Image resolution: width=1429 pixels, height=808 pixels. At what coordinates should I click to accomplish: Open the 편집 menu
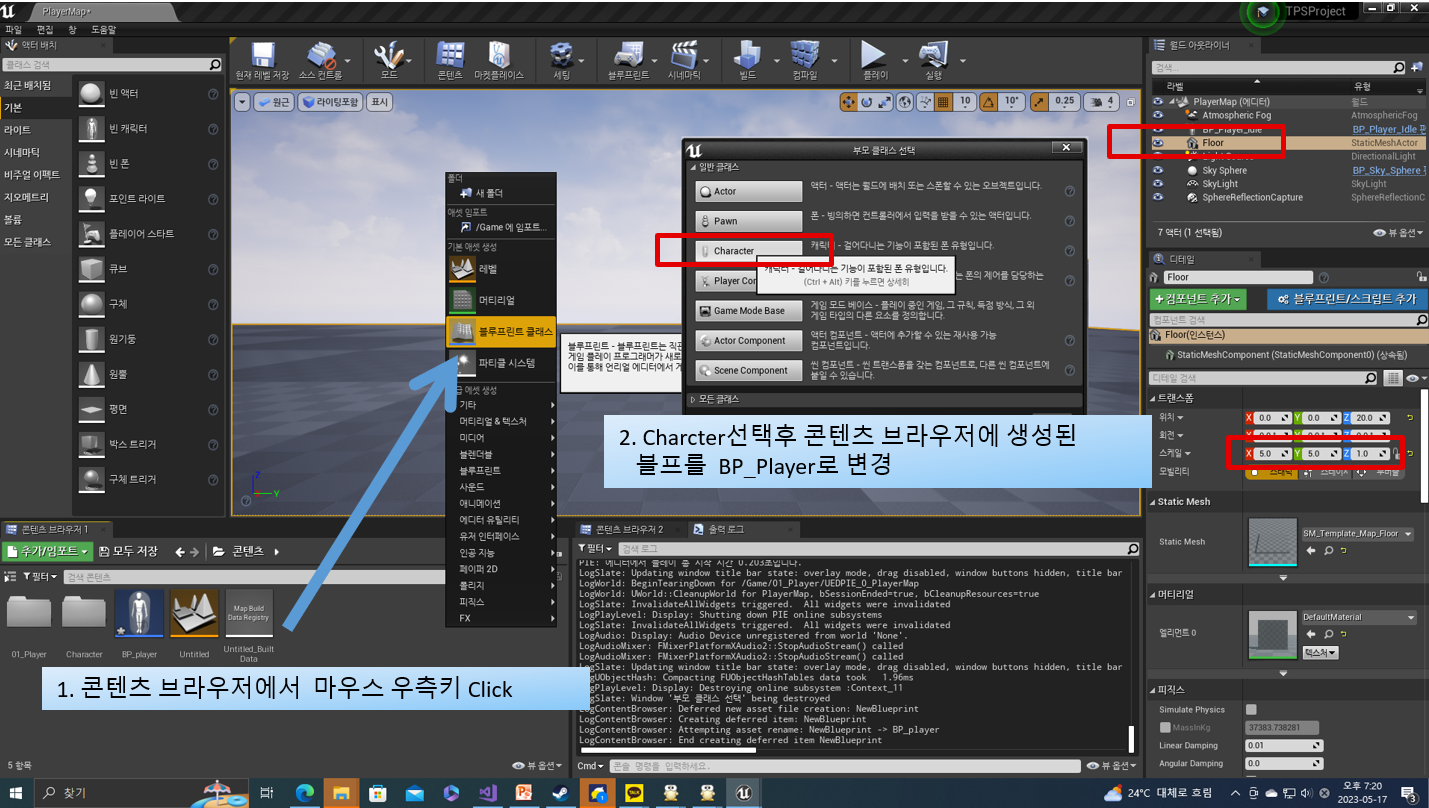(44, 30)
